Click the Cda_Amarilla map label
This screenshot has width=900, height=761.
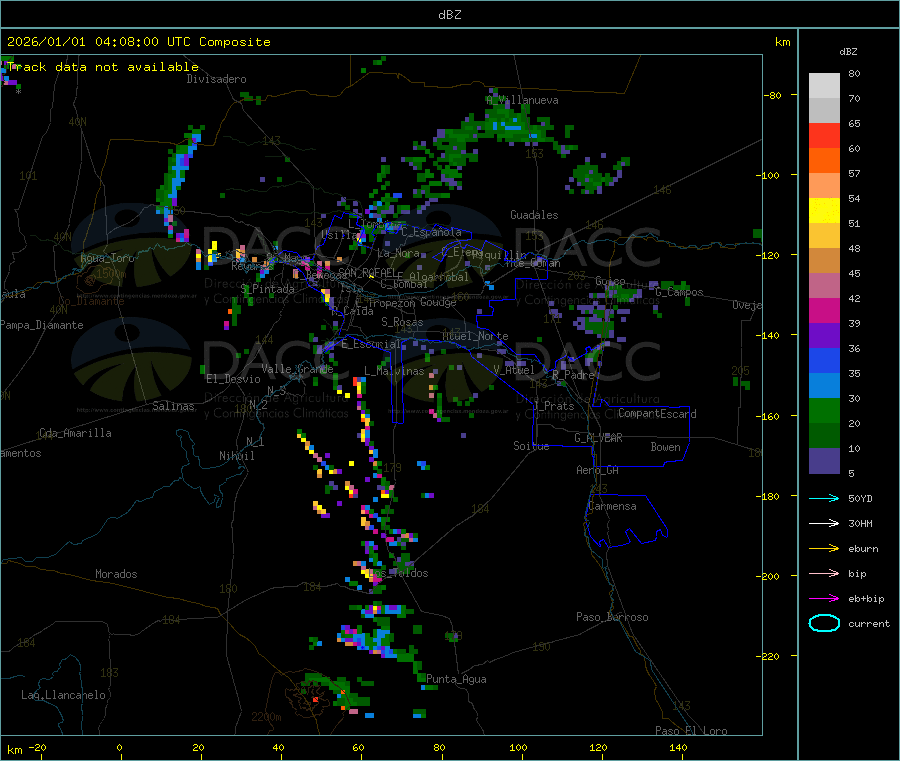click(x=75, y=433)
